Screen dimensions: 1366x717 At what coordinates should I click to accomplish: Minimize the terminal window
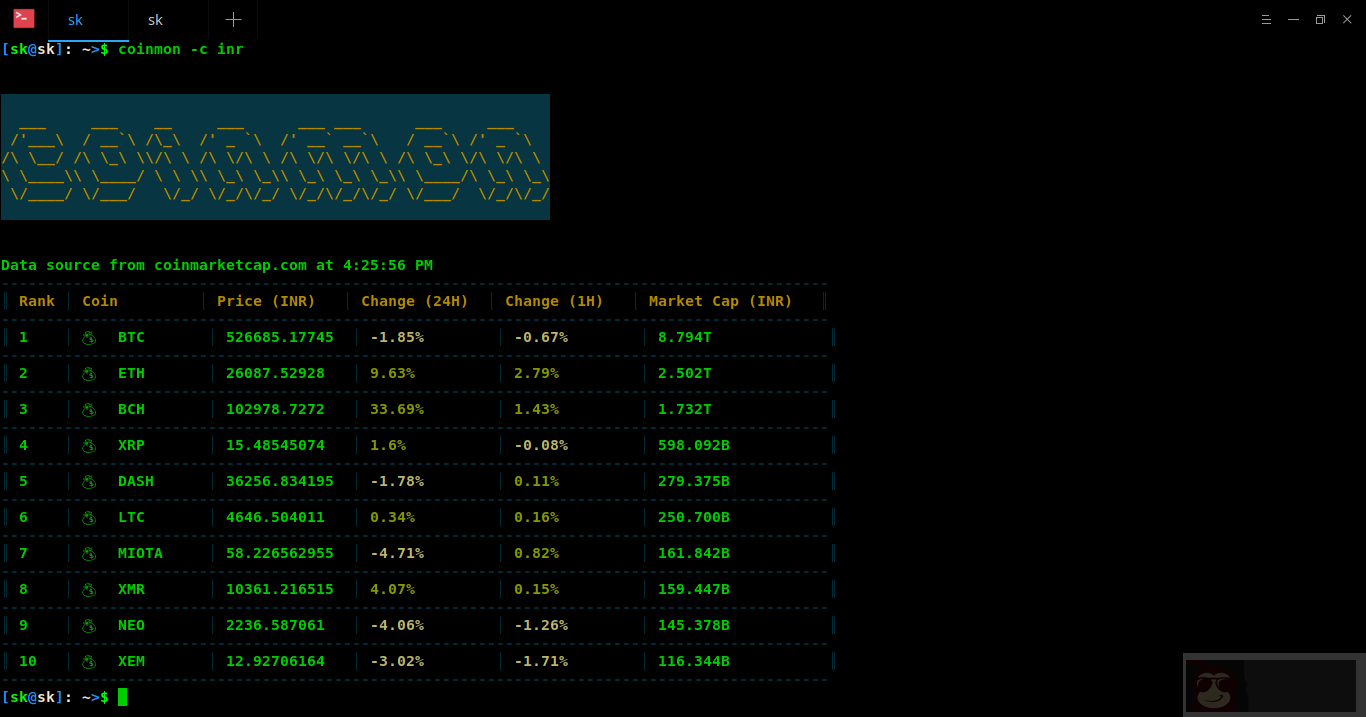pos(1293,19)
